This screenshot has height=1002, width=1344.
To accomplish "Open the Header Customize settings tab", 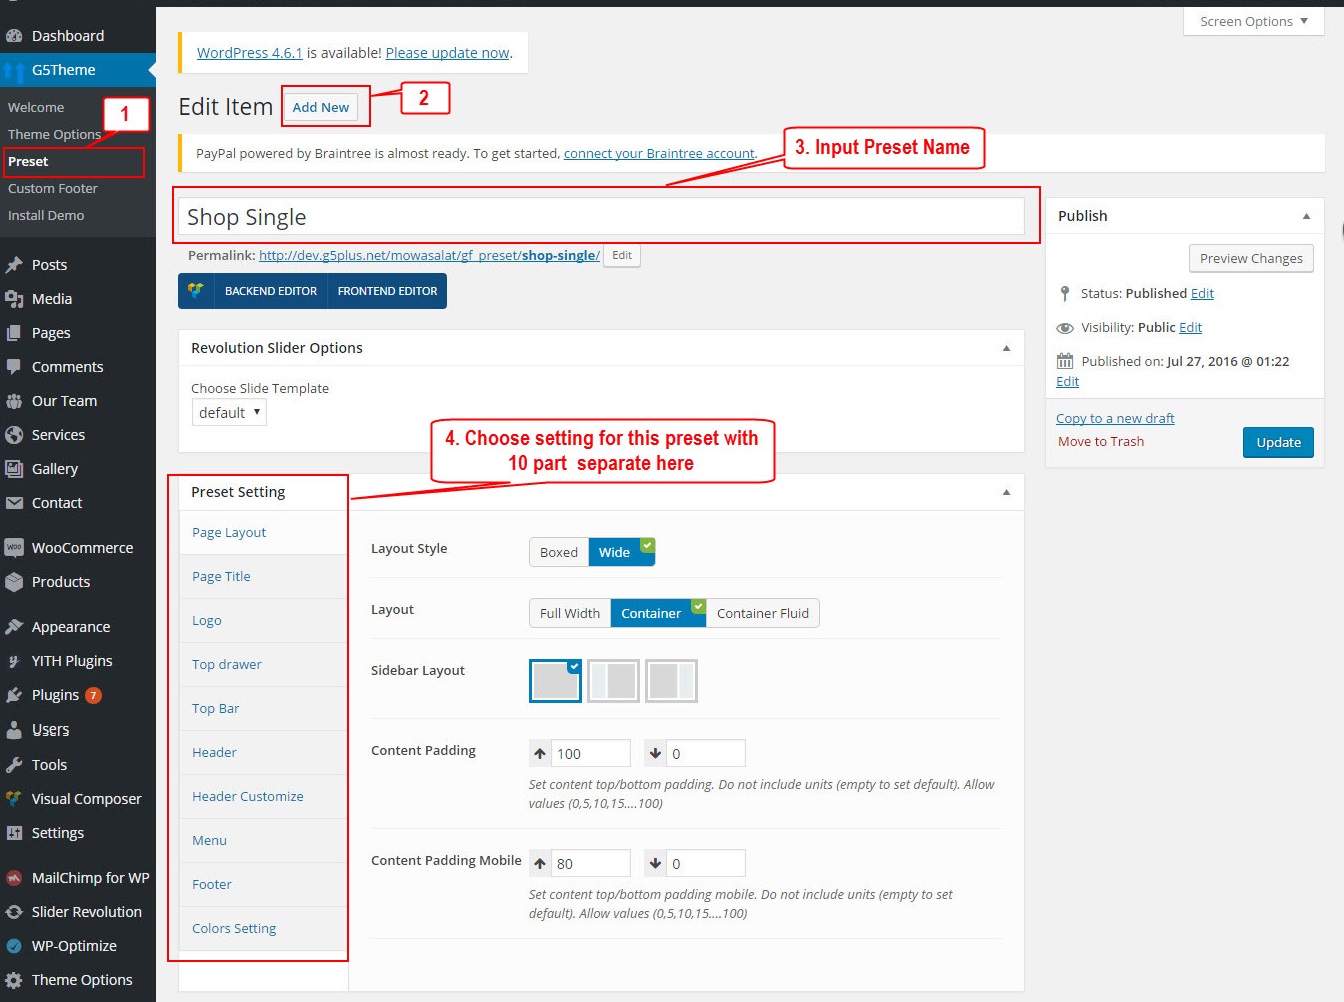I will pos(263,797).
